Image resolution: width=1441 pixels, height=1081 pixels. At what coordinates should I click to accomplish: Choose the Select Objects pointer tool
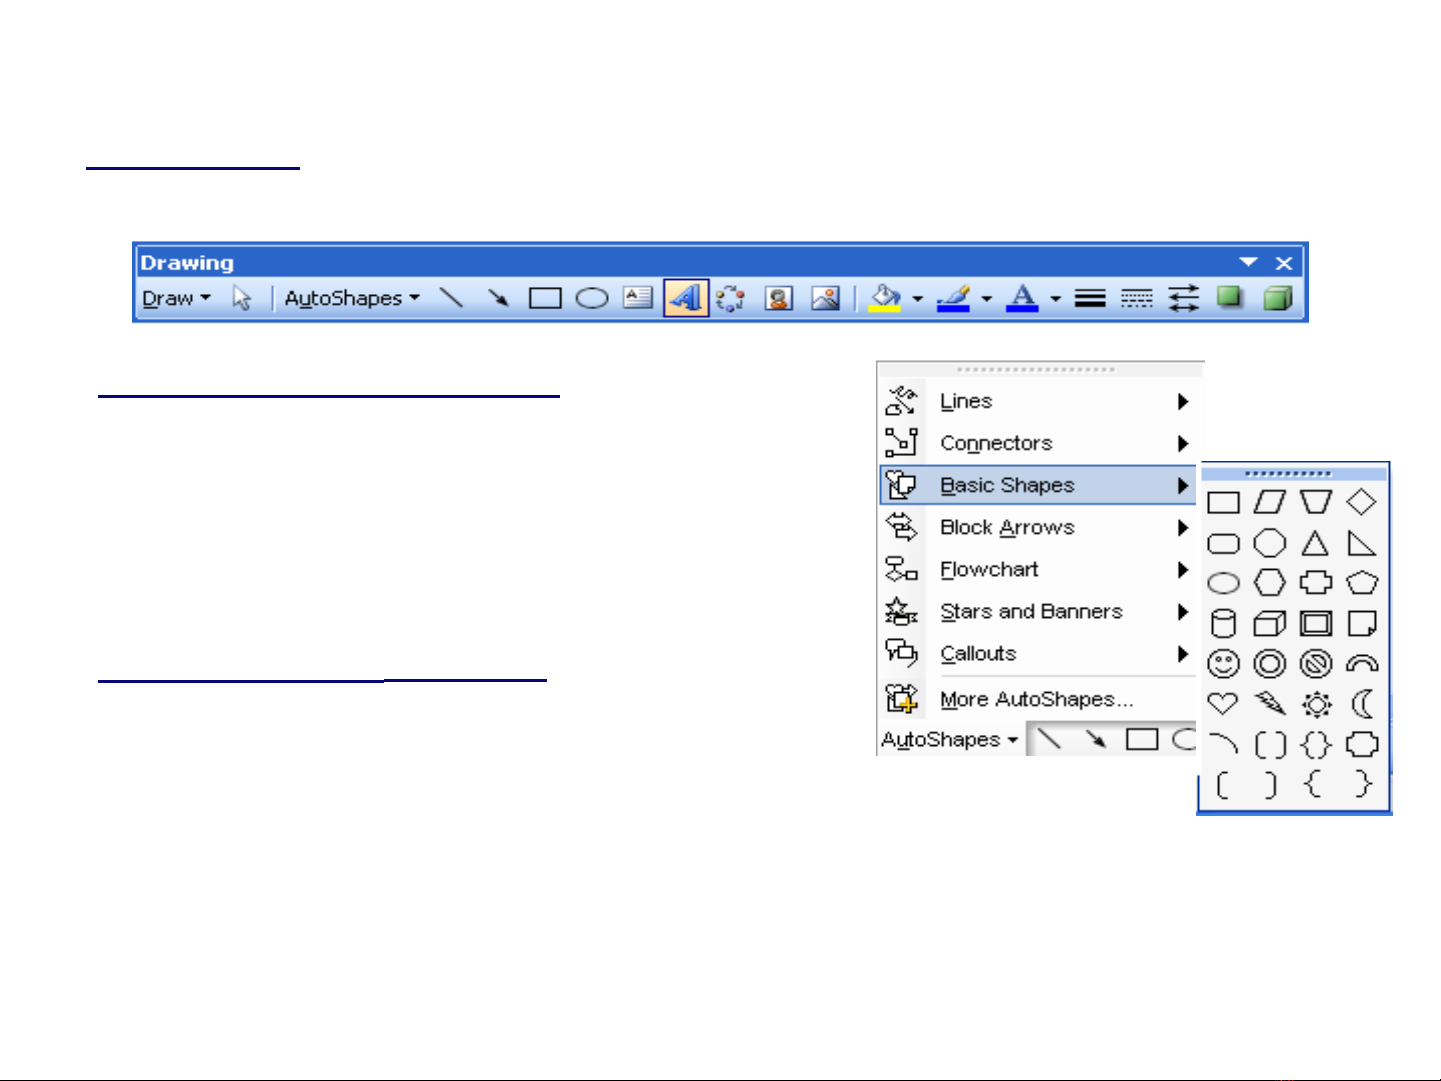[x=242, y=298]
